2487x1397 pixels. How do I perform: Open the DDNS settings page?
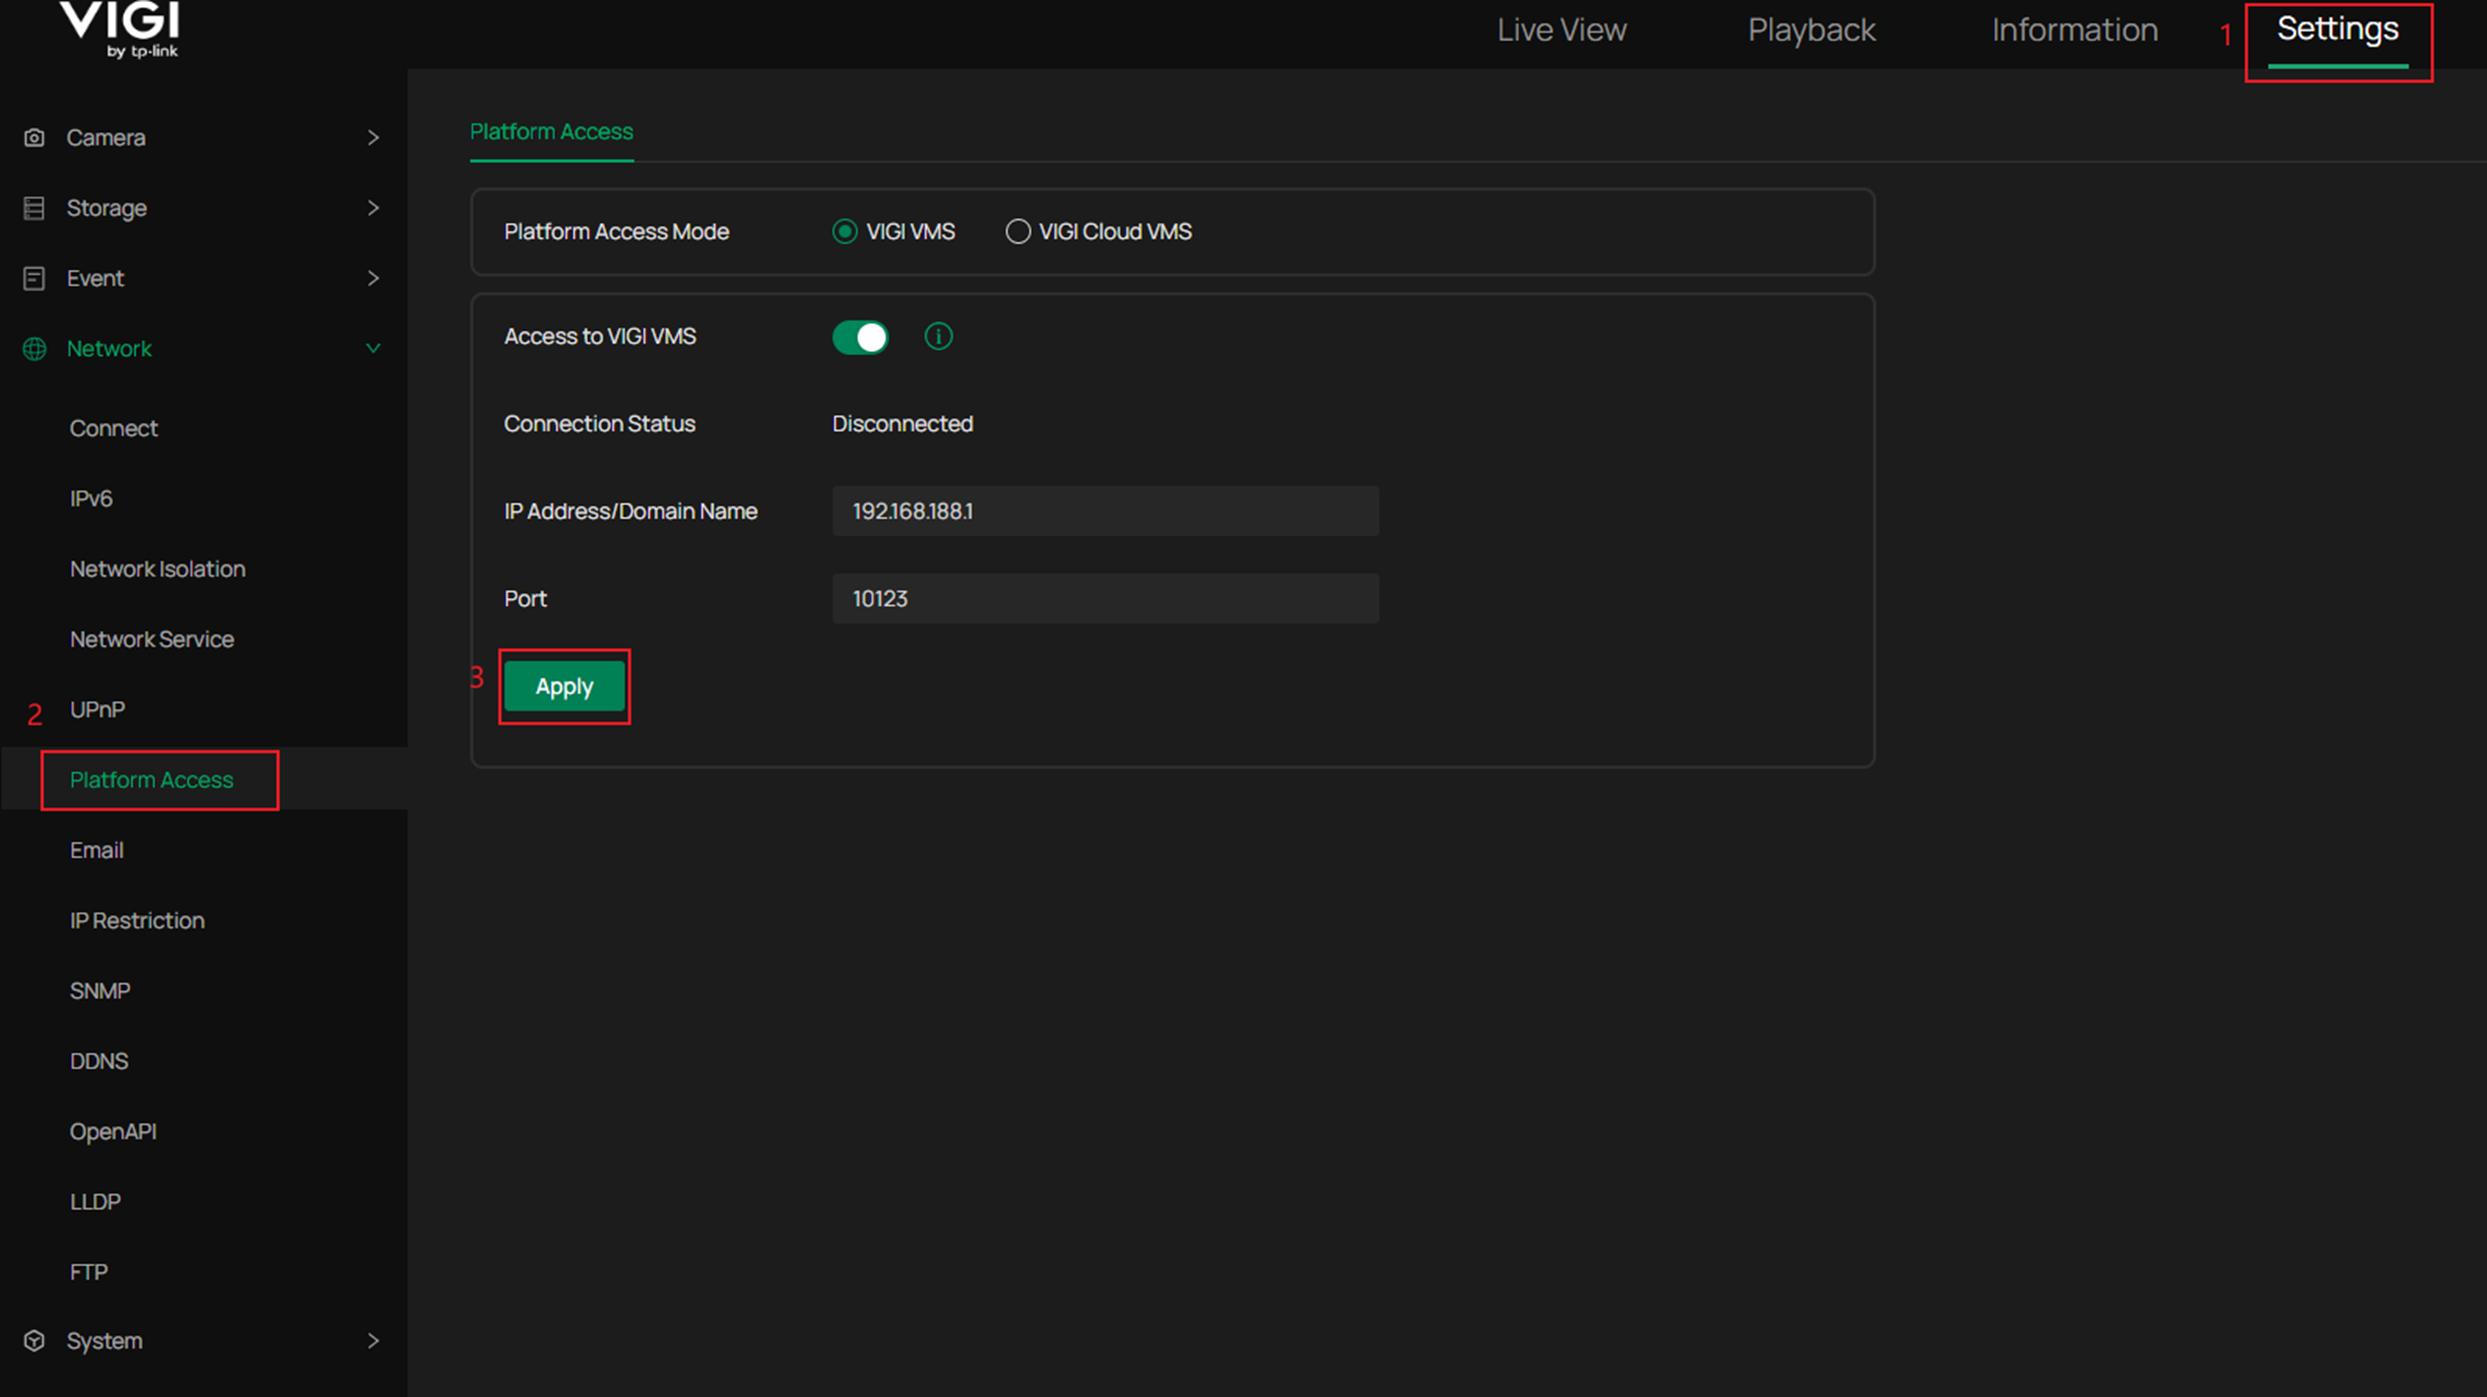99,1061
